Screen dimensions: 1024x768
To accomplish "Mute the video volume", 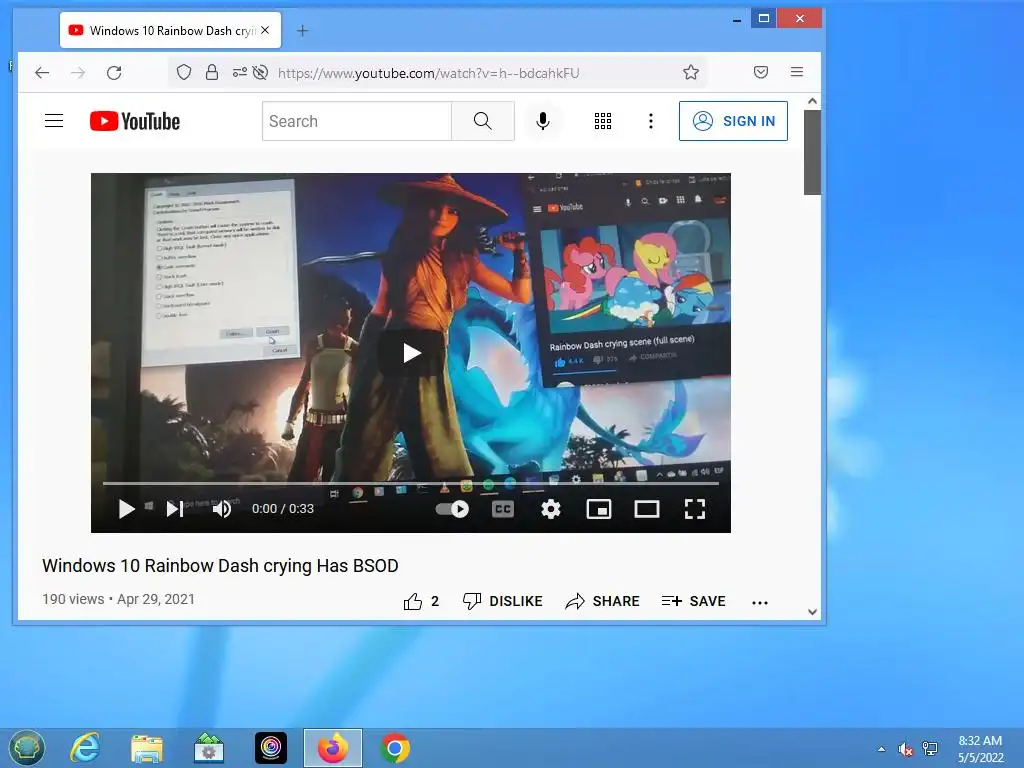I will pos(222,509).
